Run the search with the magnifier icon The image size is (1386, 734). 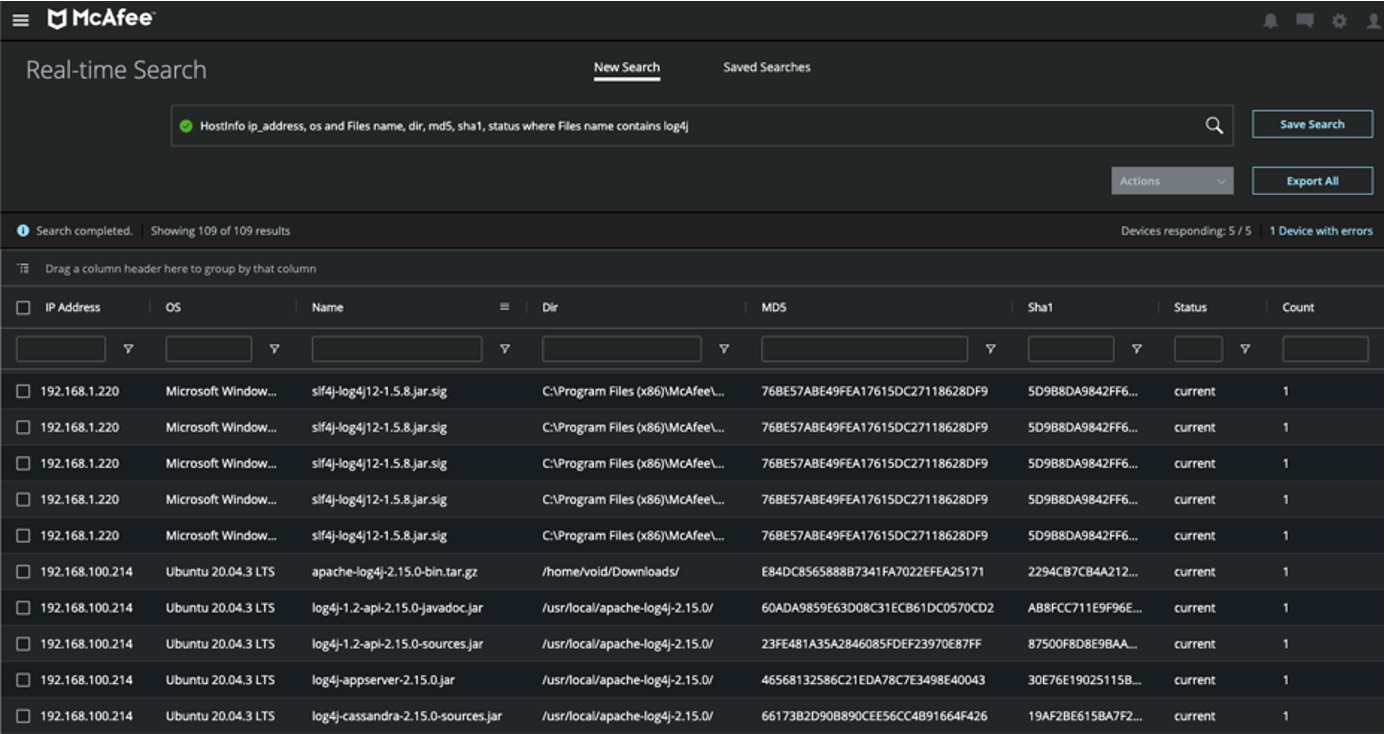coord(1214,126)
